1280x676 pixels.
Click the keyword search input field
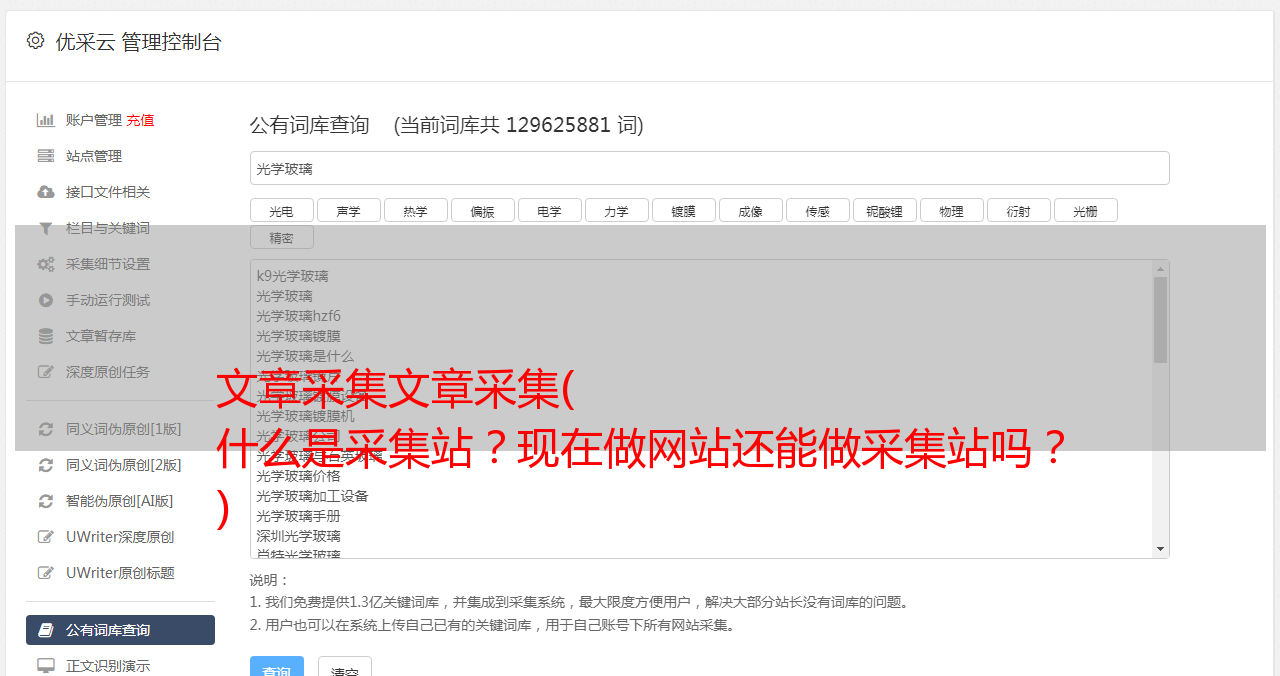pyautogui.click(x=709, y=168)
